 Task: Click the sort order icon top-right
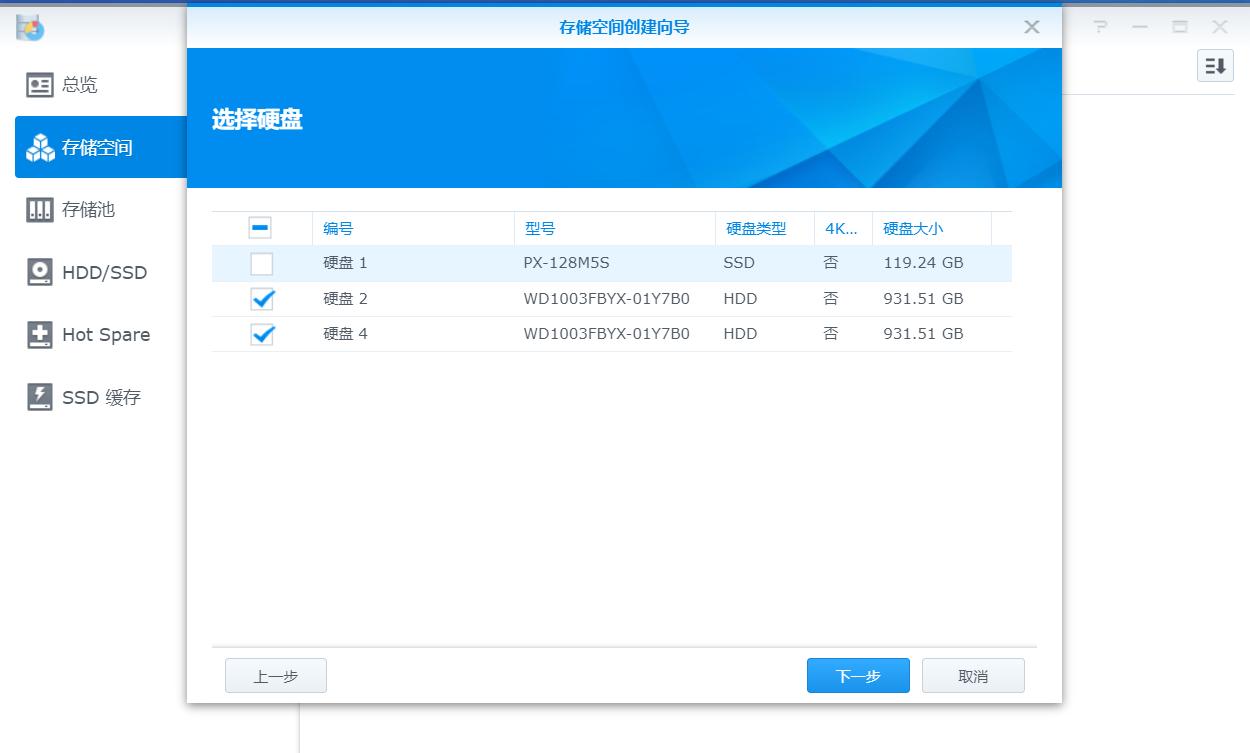click(x=1216, y=65)
